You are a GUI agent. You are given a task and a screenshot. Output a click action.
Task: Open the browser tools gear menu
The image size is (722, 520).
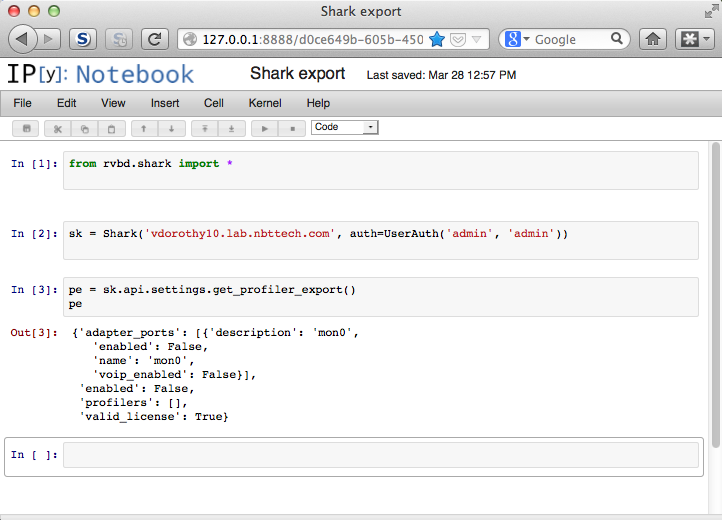(x=694, y=39)
